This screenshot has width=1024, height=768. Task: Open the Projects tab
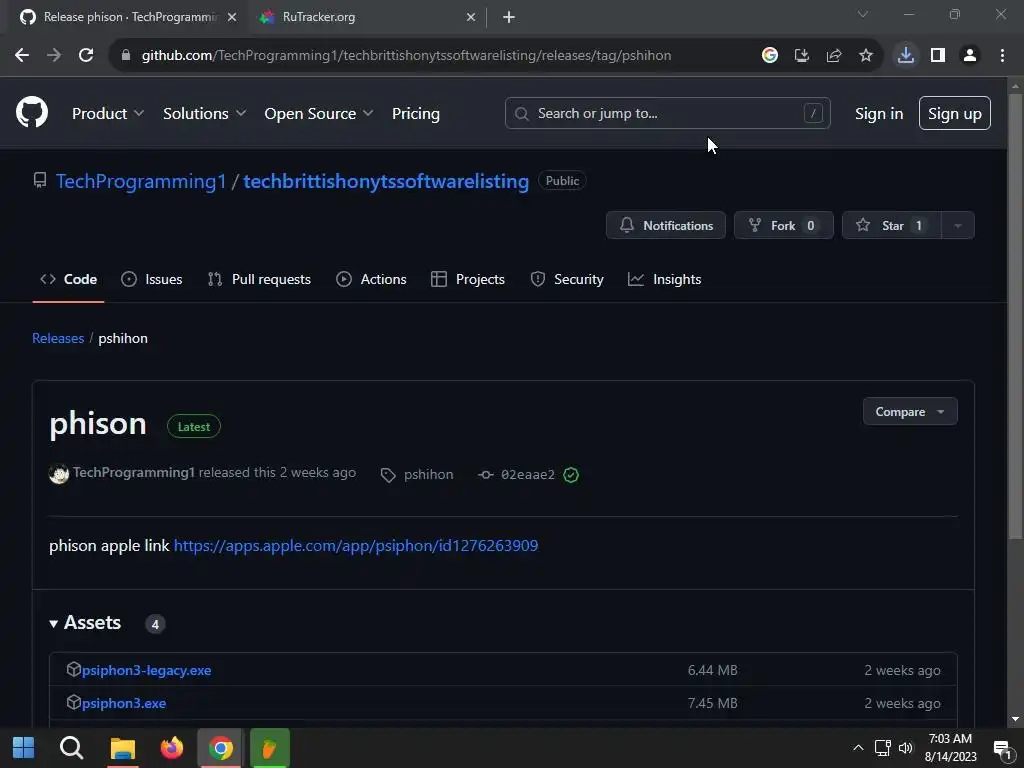(468, 280)
